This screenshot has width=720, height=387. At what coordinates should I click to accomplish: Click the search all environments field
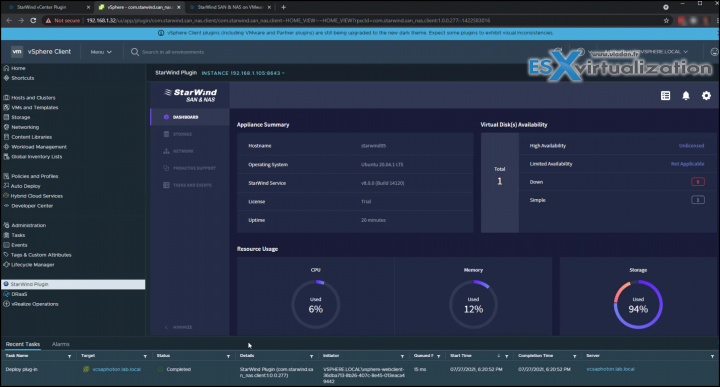coord(173,52)
